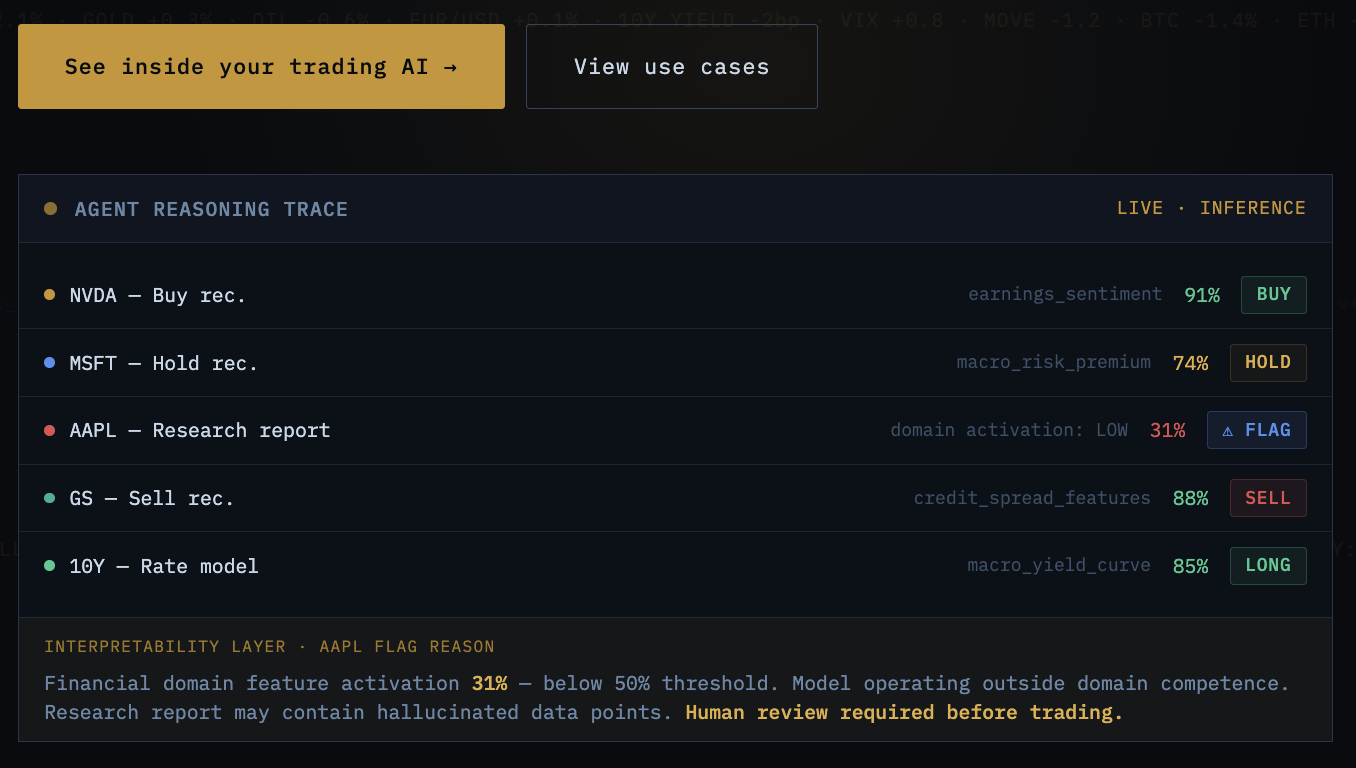Click the 31% domain activation value
Image resolution: width=1356 pixels, height=768 pixels.
[1167, 430]
